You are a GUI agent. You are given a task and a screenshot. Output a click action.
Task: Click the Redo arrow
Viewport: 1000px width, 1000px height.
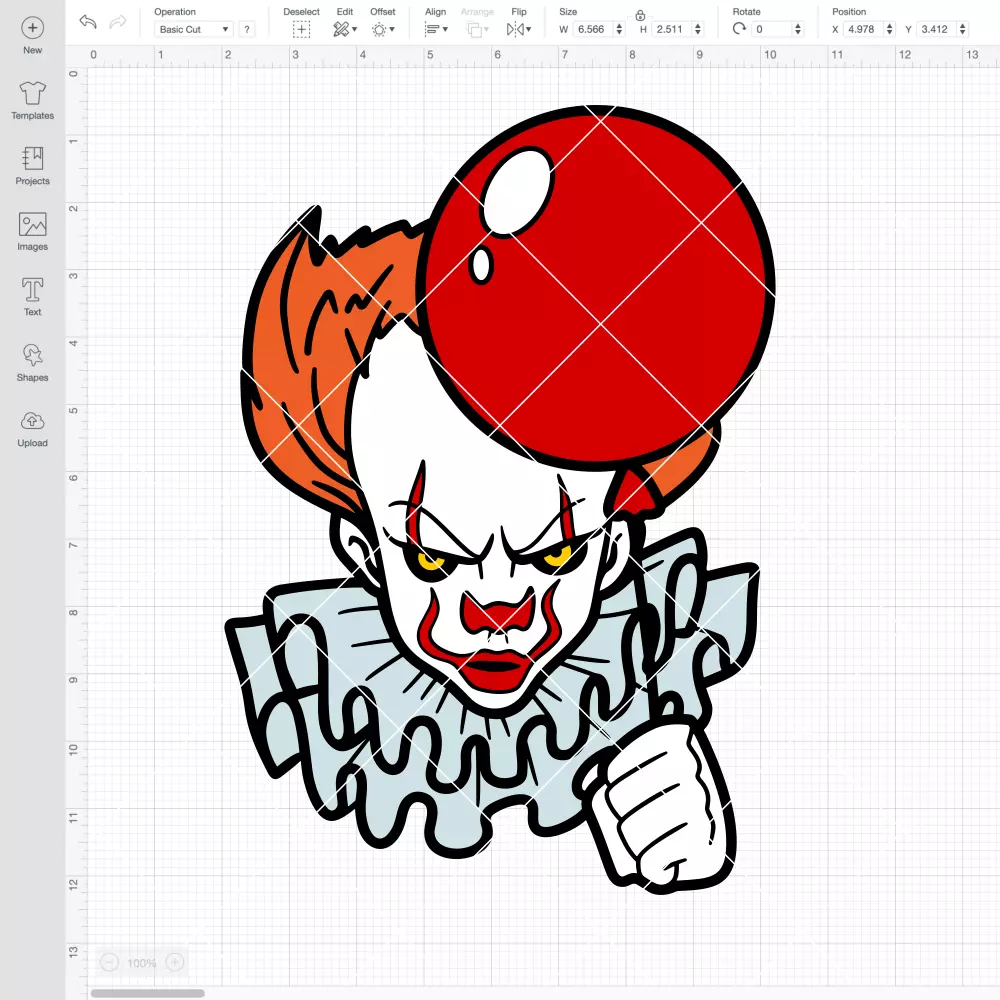point(118,22)
